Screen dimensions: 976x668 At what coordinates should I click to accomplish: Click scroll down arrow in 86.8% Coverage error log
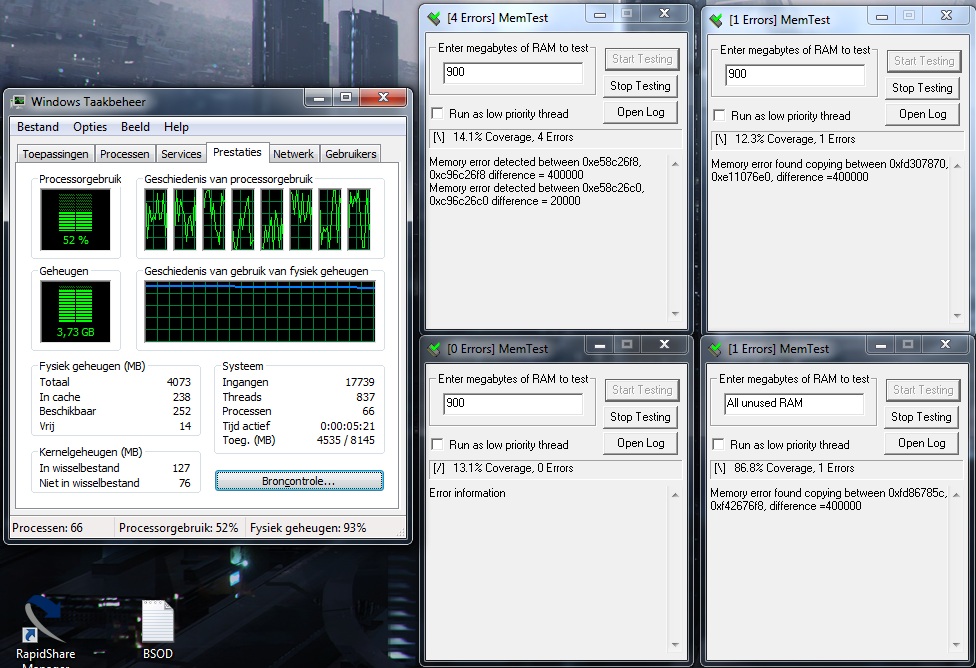[x=956, y=645]
